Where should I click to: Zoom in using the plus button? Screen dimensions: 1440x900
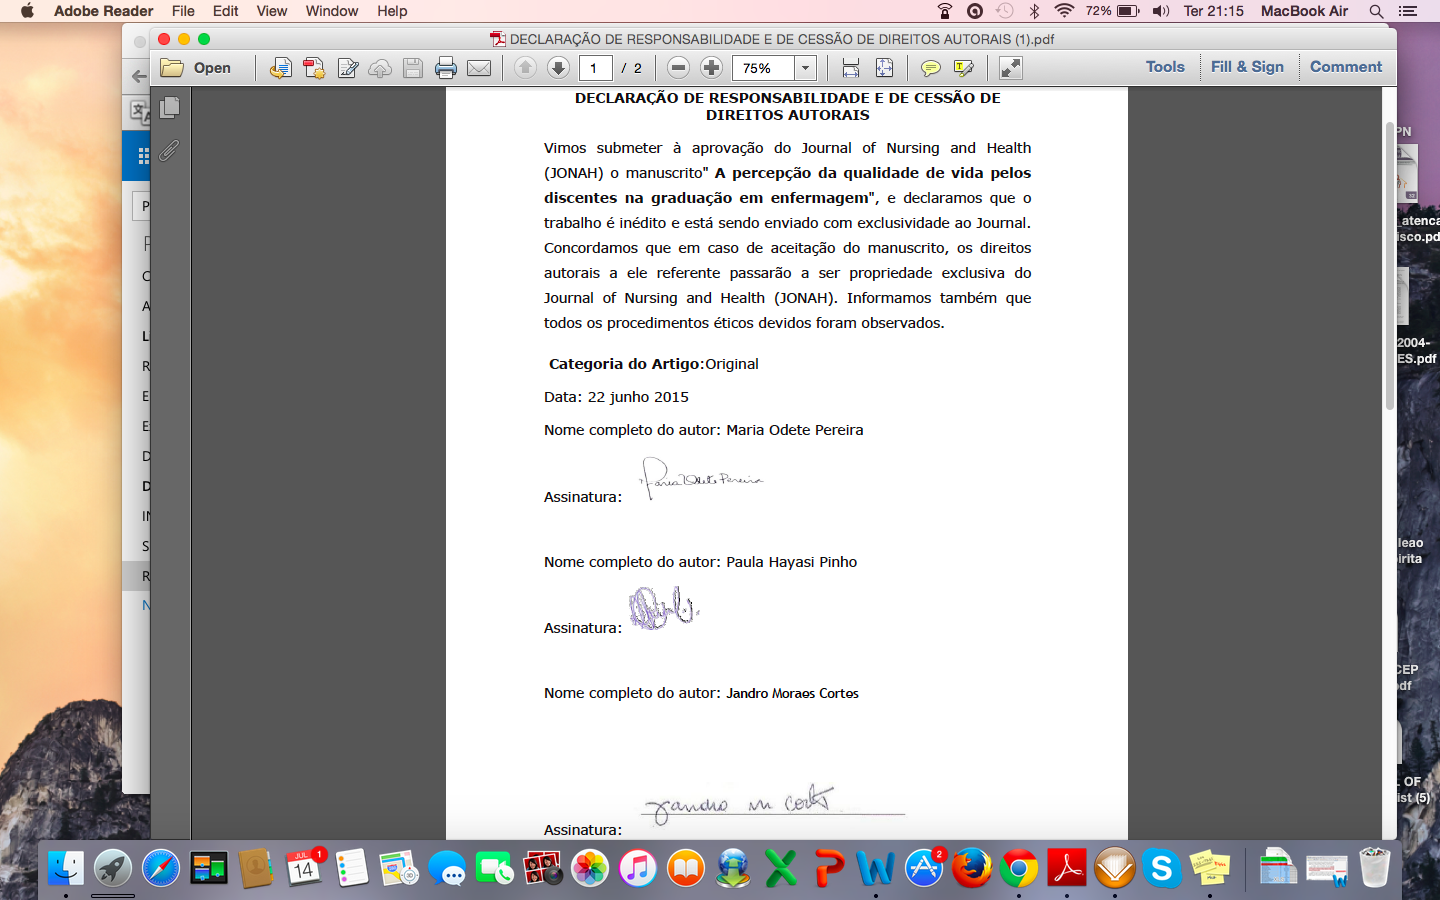(711, 68)
